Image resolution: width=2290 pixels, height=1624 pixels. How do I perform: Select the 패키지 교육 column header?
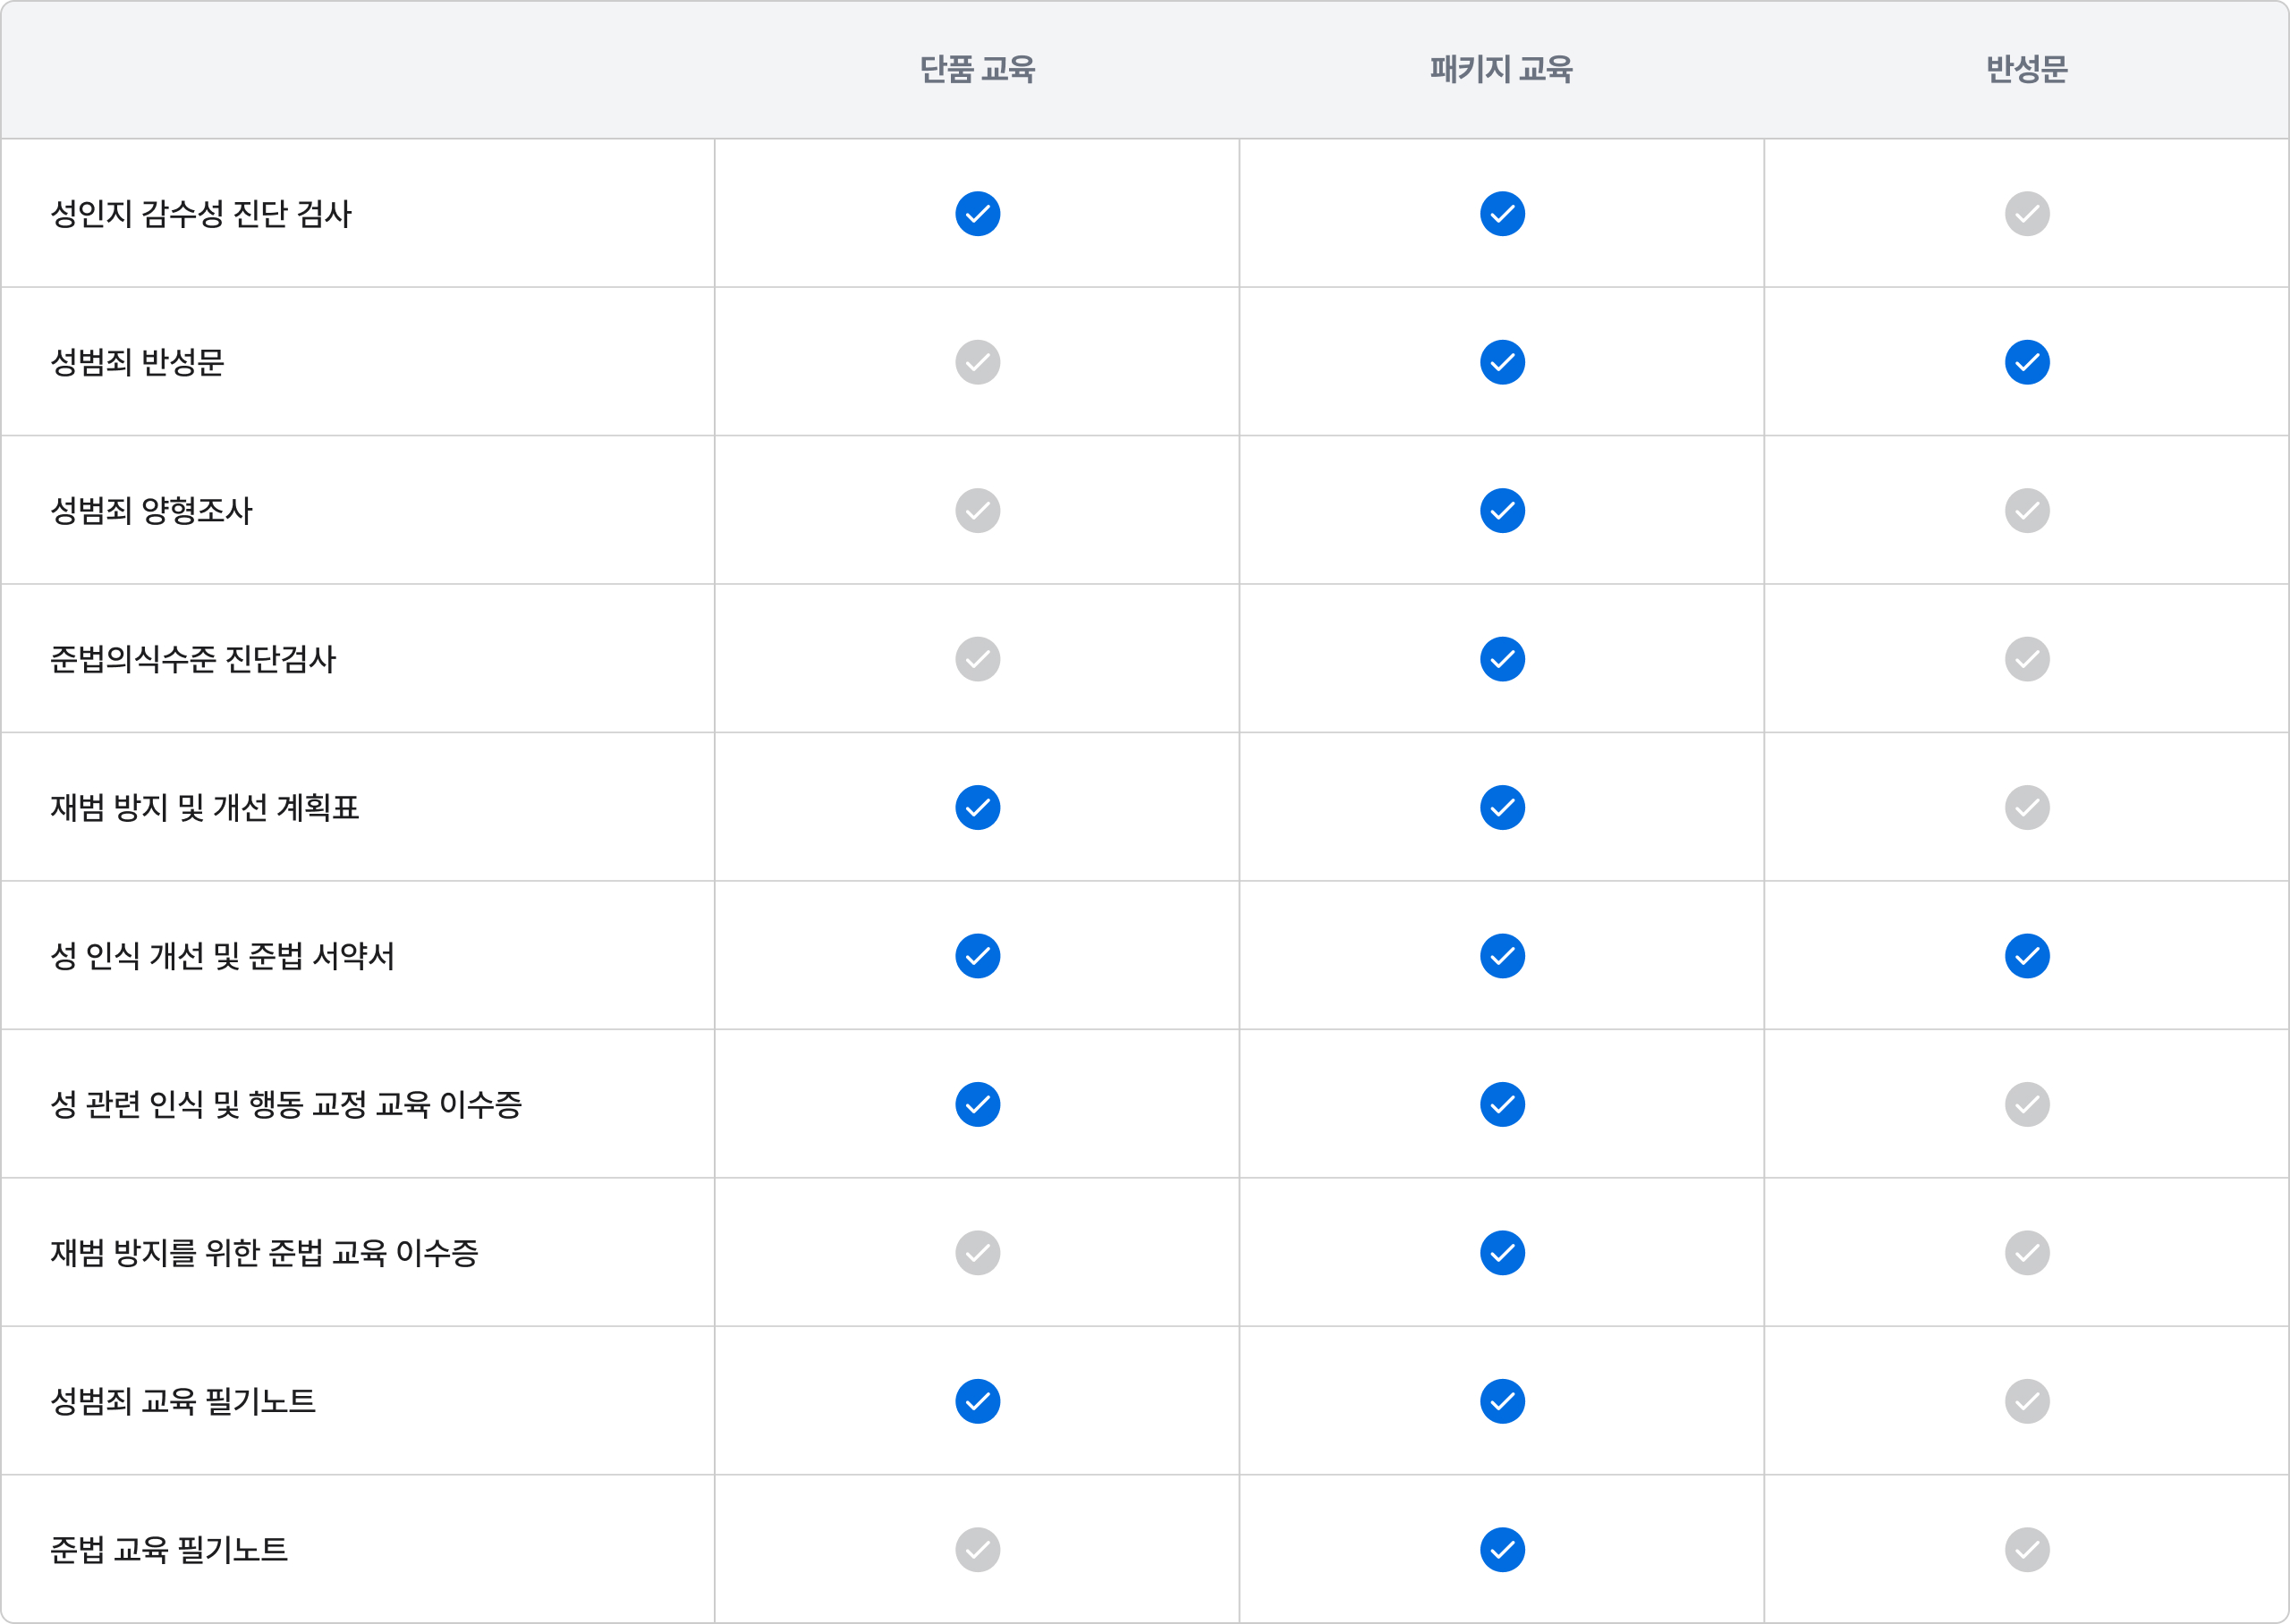1501,69
